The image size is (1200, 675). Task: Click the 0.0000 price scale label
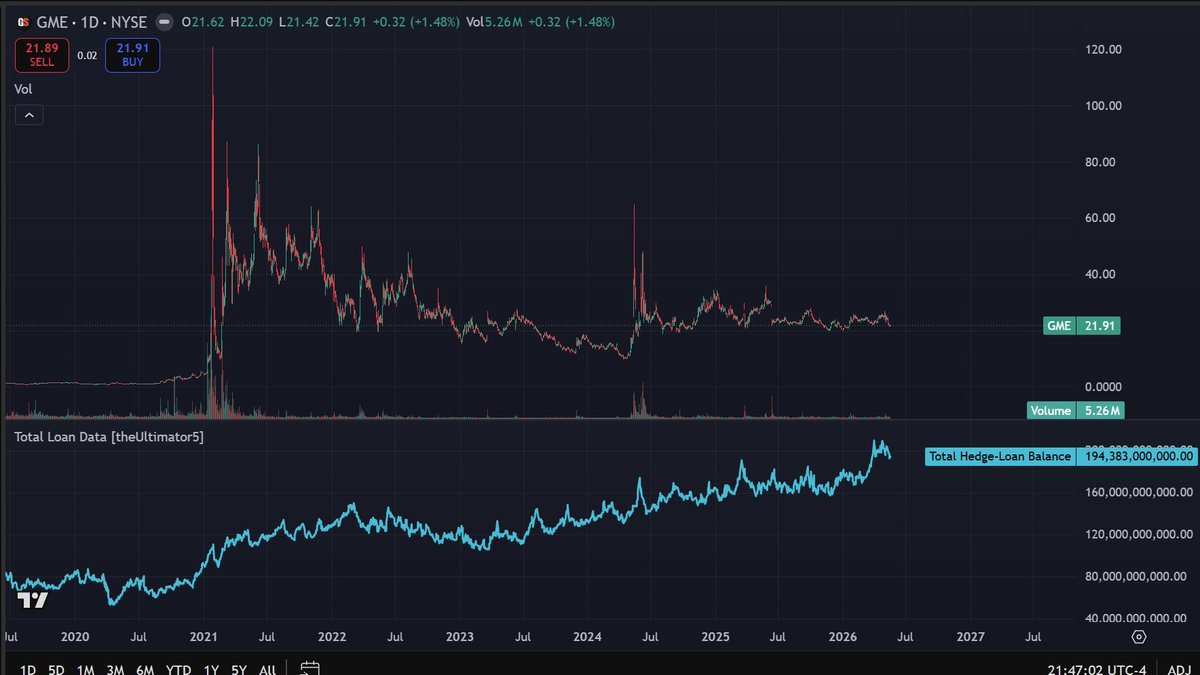[1104, 387]
